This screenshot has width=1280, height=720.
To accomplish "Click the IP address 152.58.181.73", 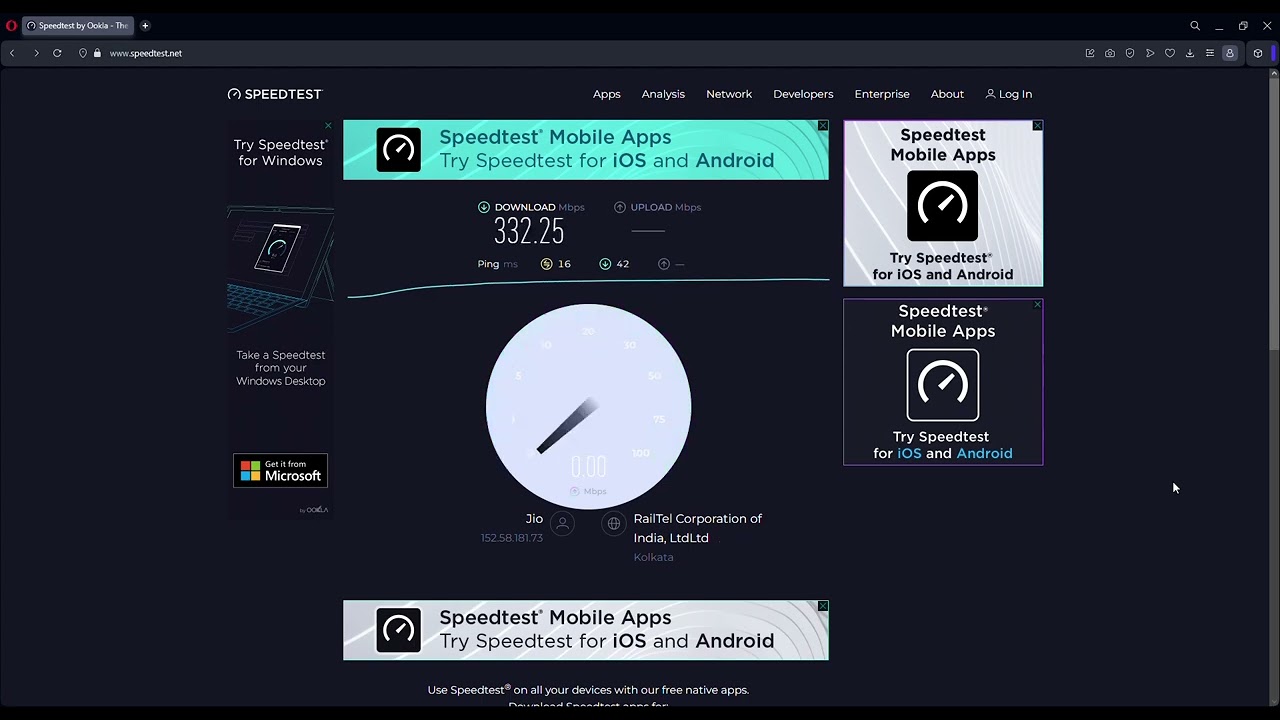I will pyautogui.click(x=511, y=538).
